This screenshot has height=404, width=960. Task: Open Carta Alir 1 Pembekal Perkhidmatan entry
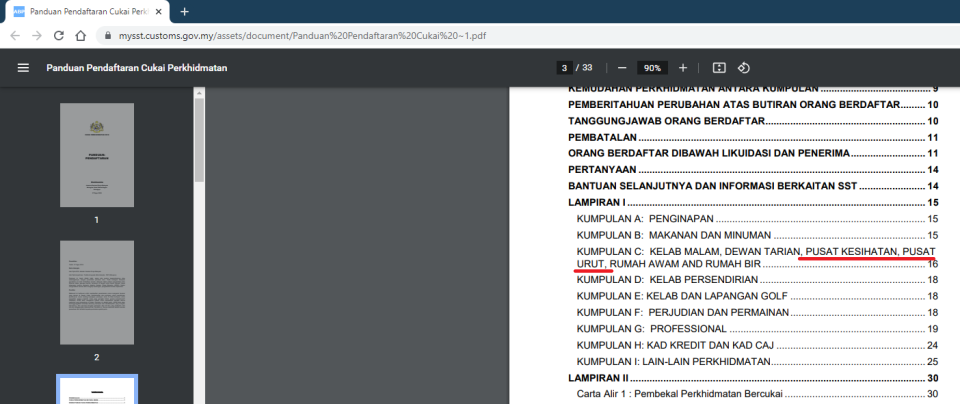tap(757, 394)
